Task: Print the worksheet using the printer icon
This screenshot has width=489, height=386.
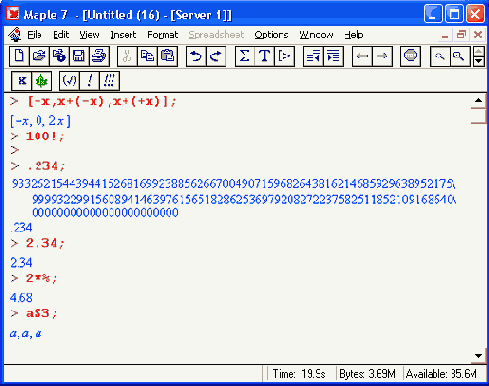Action: [99, 56]
